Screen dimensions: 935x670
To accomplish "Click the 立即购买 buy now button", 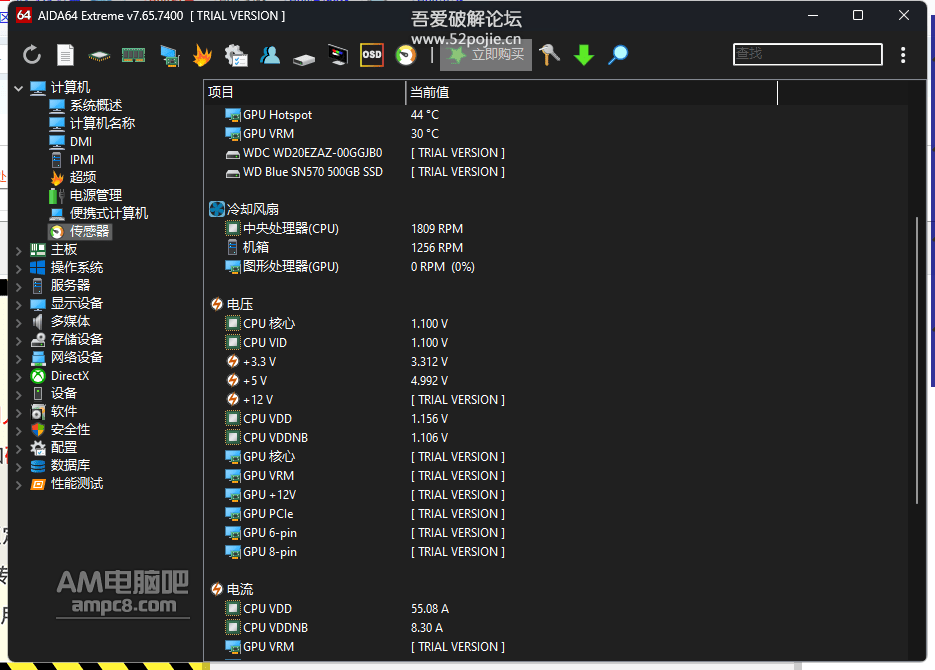I will (486, 55).
